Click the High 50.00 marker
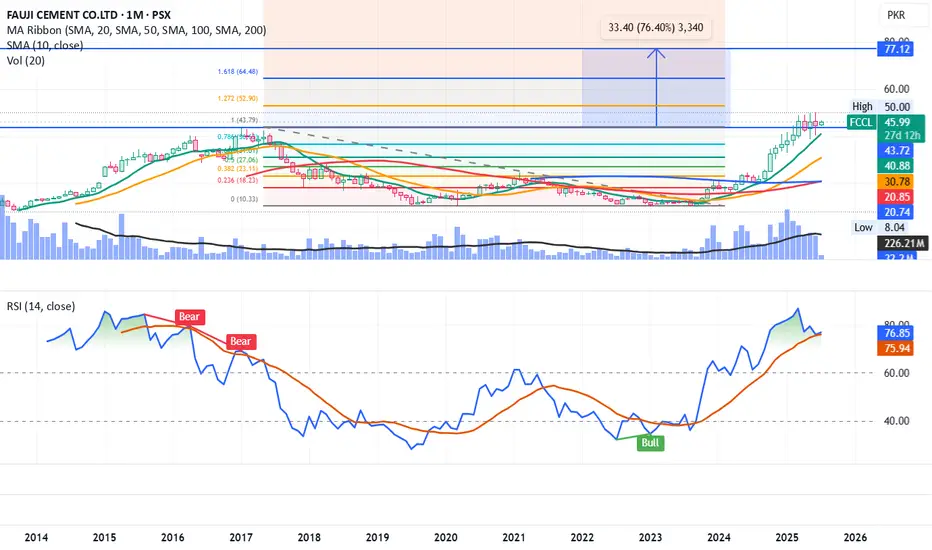932x550 pixels. coord(881,106)
